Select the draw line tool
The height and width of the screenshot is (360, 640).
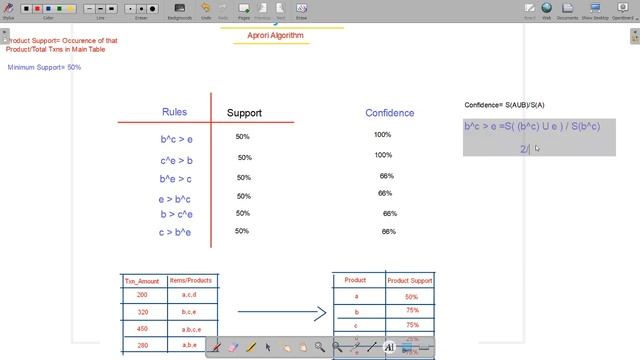point(372,347)
